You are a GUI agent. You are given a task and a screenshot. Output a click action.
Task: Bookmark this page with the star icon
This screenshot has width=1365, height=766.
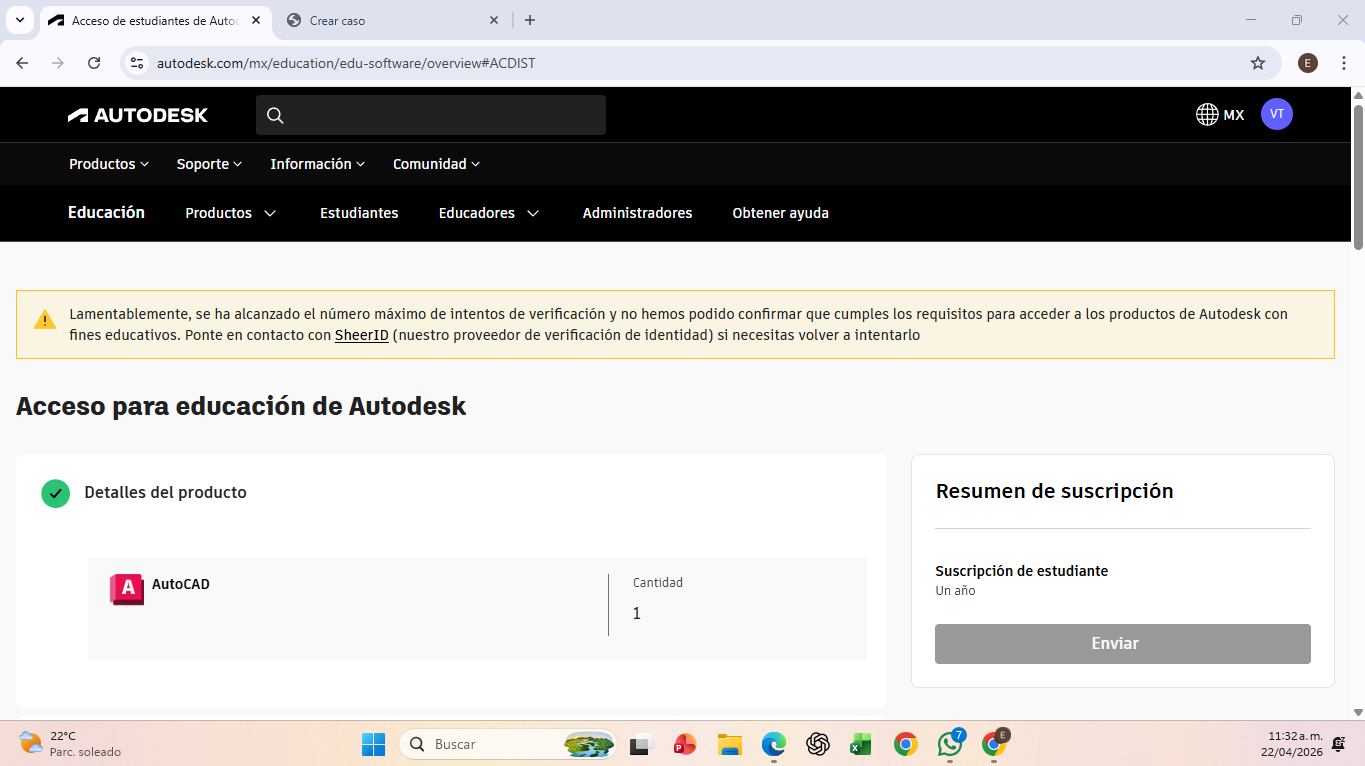coord(1258,63)
